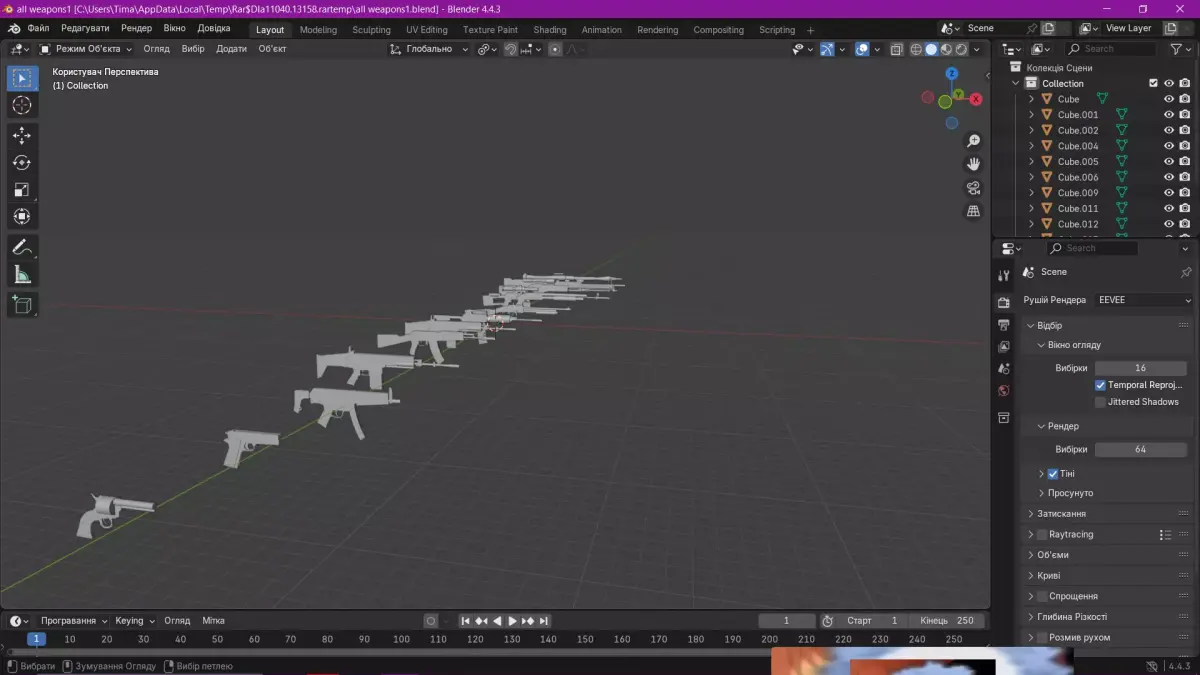Switch to wireframe viewport shading

pos(916,49)
